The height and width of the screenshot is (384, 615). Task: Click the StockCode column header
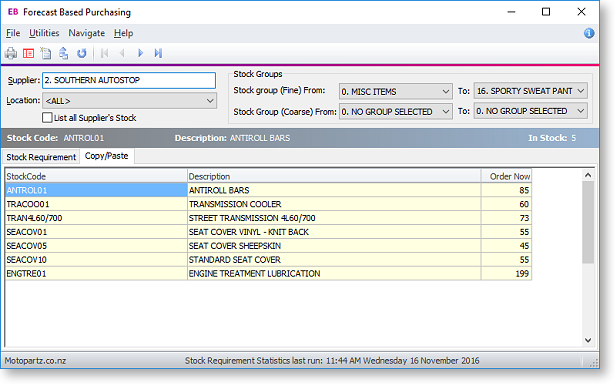[x=96, y=176]
